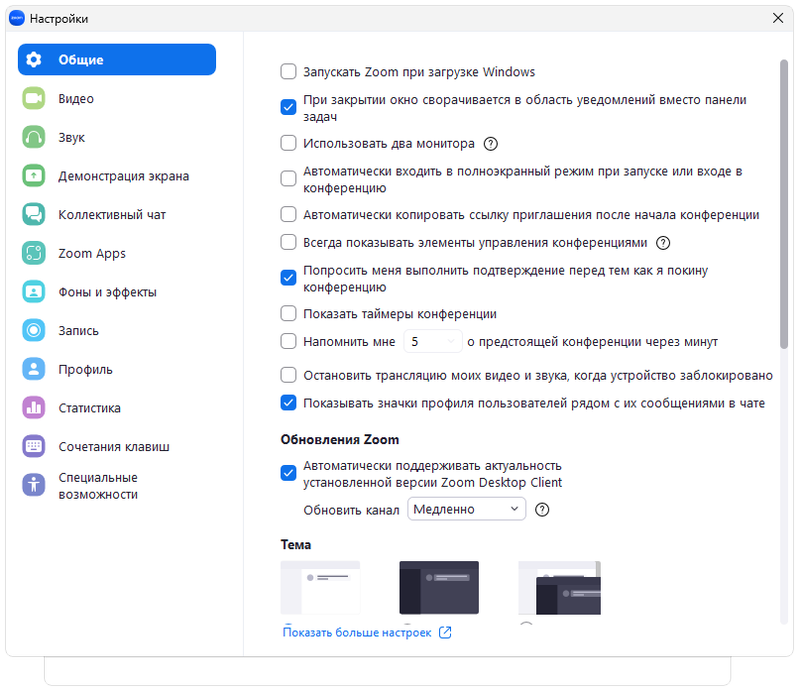The width and height of the screenshot is (800, 692).
Task: Click the Статистика bar chart icon
Action: tap(34, 408)
